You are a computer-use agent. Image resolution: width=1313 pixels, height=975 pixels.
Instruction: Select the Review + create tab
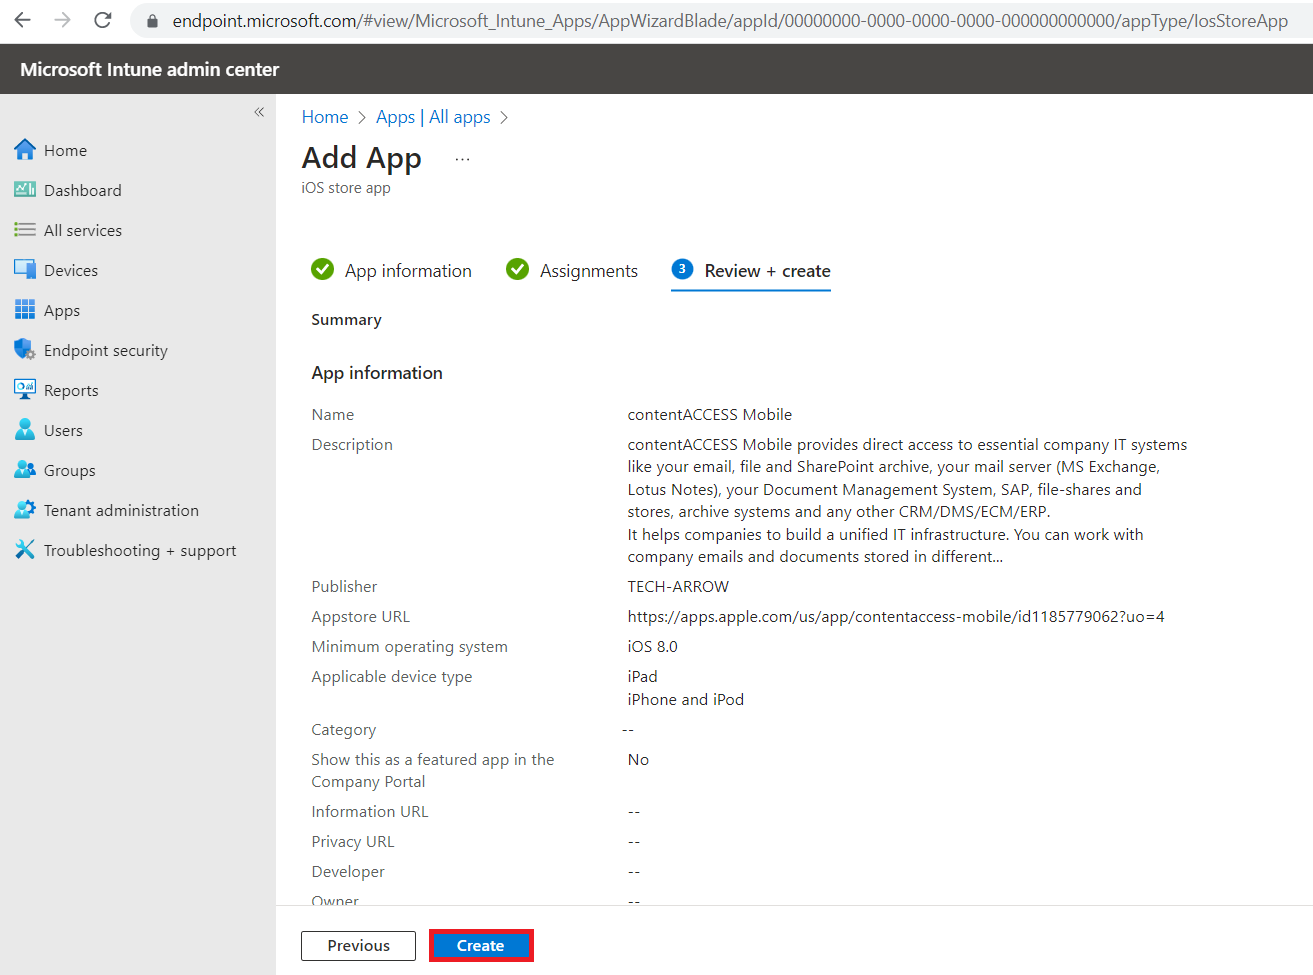coord(767,271)
